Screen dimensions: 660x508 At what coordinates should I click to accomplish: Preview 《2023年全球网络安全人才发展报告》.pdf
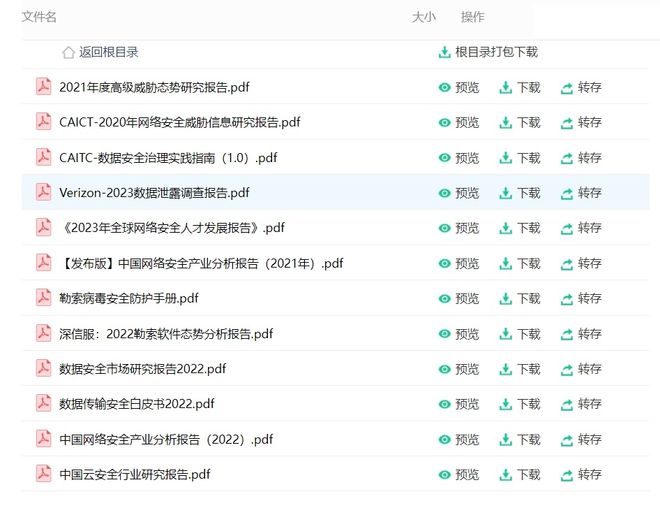(x=459, y=228)
